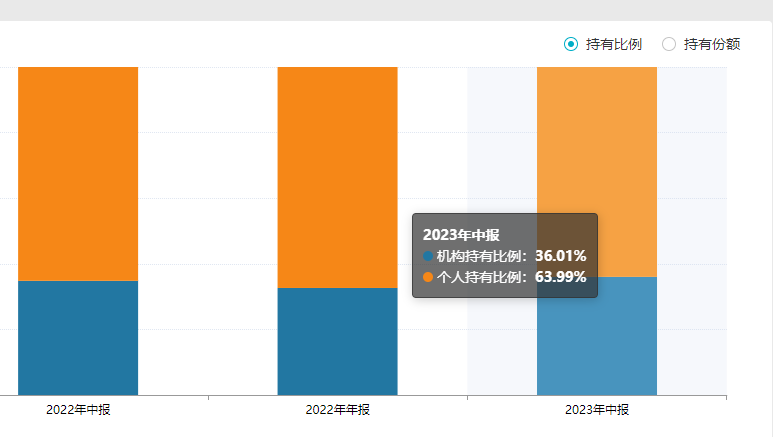Click the 个人持有比例 63.99% tooltip line

(504, 277)
